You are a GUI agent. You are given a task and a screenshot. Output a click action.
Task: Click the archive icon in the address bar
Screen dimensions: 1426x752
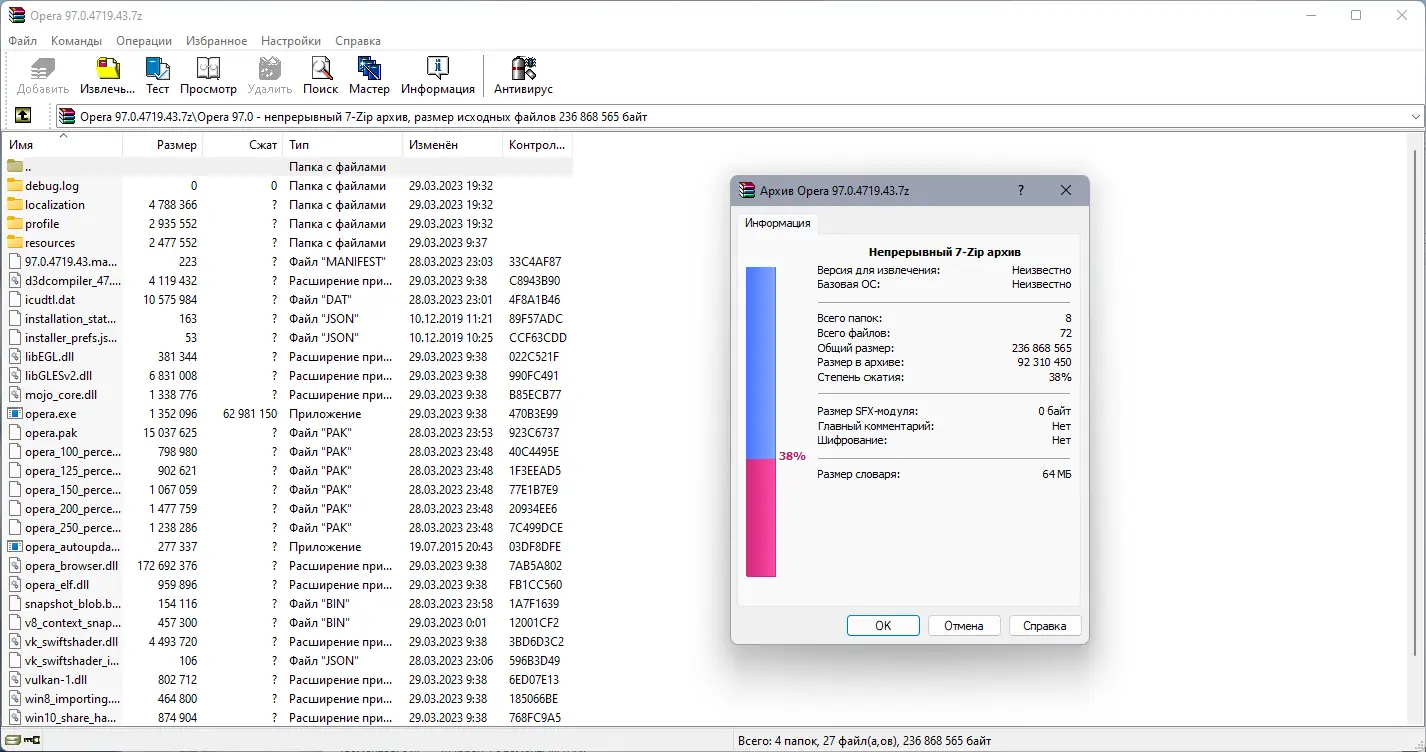[x=67, y=117]
